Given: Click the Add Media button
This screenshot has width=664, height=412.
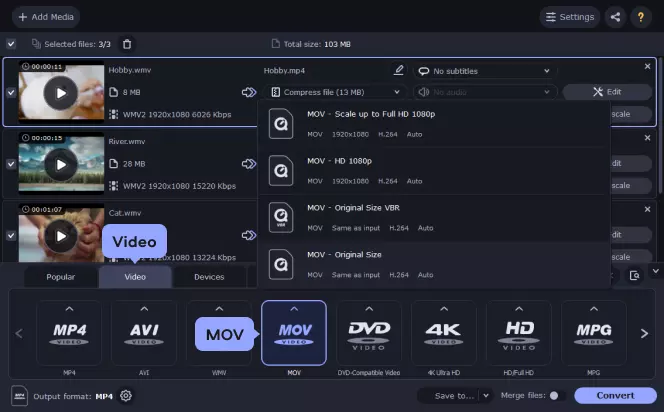Looking at the screenshot, I should 46,17.
